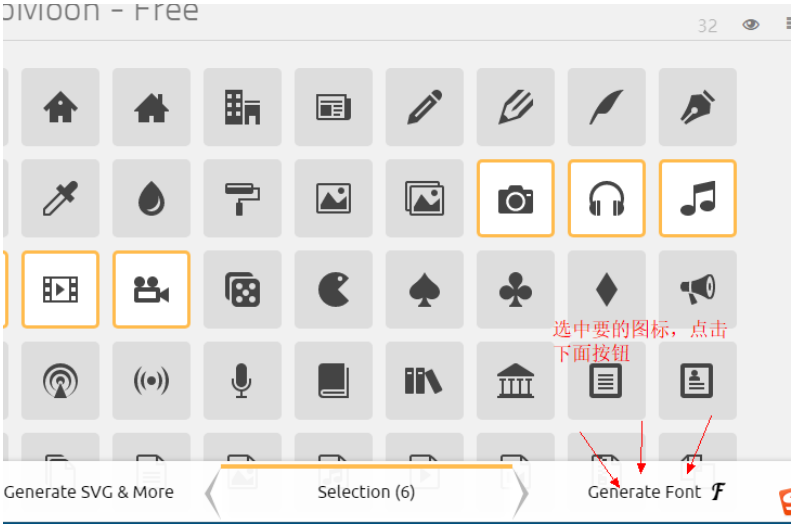
Task: Pick the dice icon
Action: tap(242, 289)
